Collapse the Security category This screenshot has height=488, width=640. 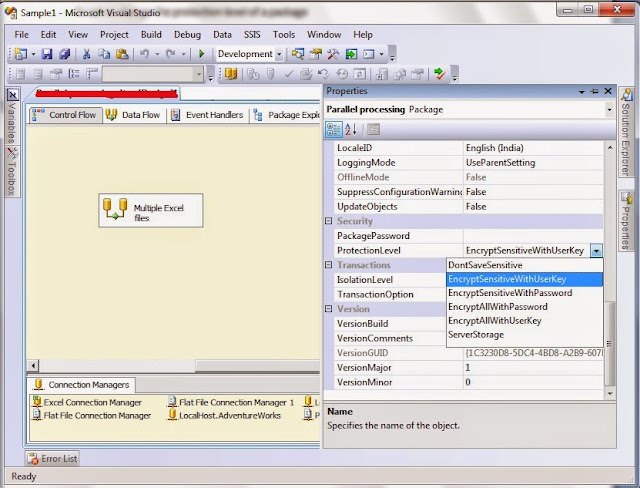[329, 221]
